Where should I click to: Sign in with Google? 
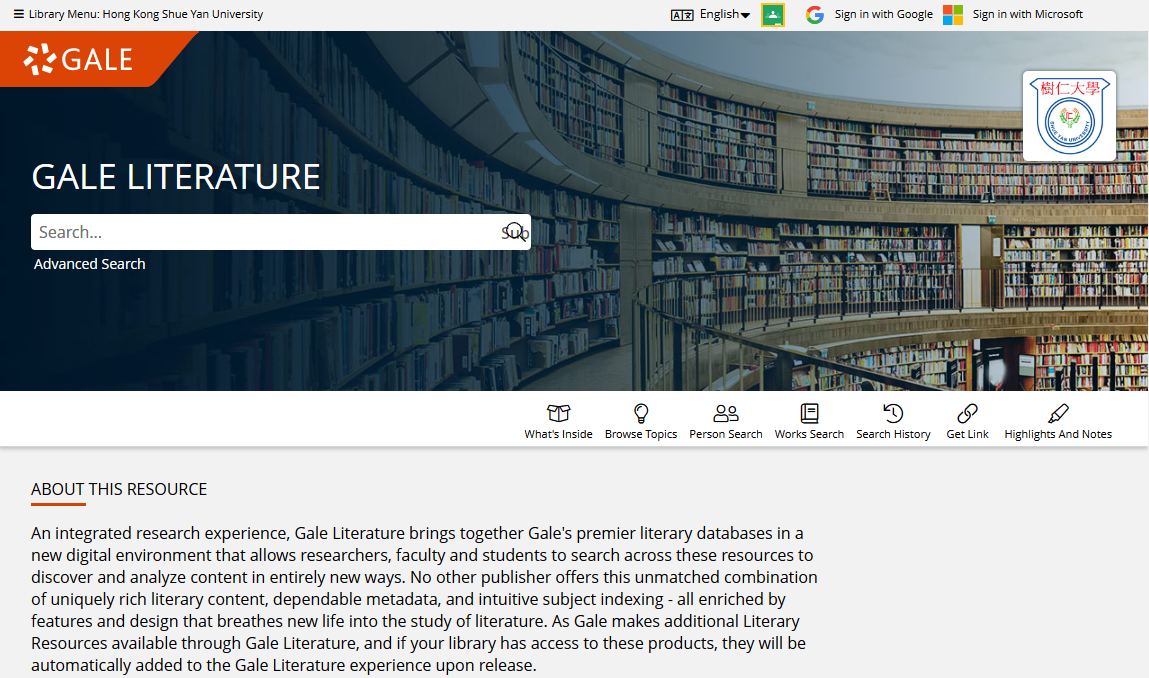coord(870,14)
